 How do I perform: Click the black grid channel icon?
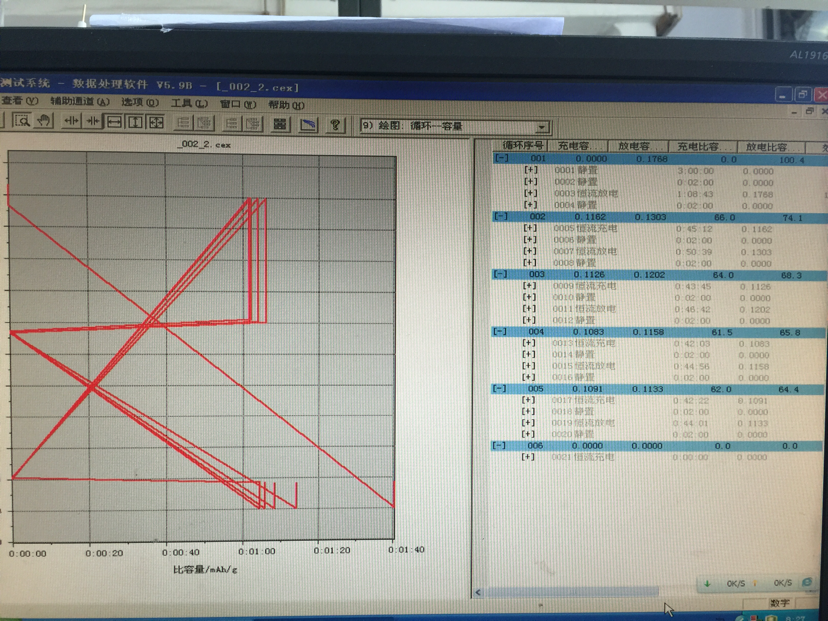[280, 124]
